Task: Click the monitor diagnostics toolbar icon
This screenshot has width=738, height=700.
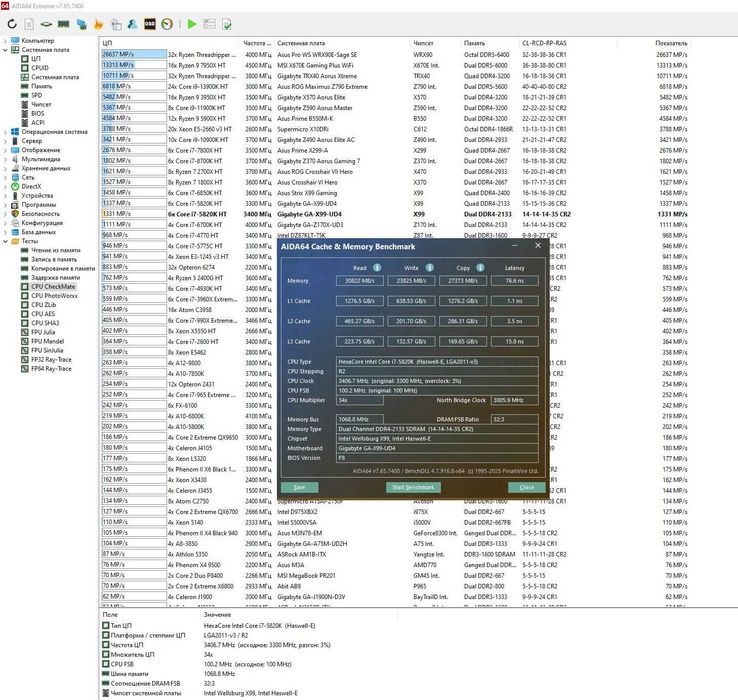Action: (x=81, y=24)
